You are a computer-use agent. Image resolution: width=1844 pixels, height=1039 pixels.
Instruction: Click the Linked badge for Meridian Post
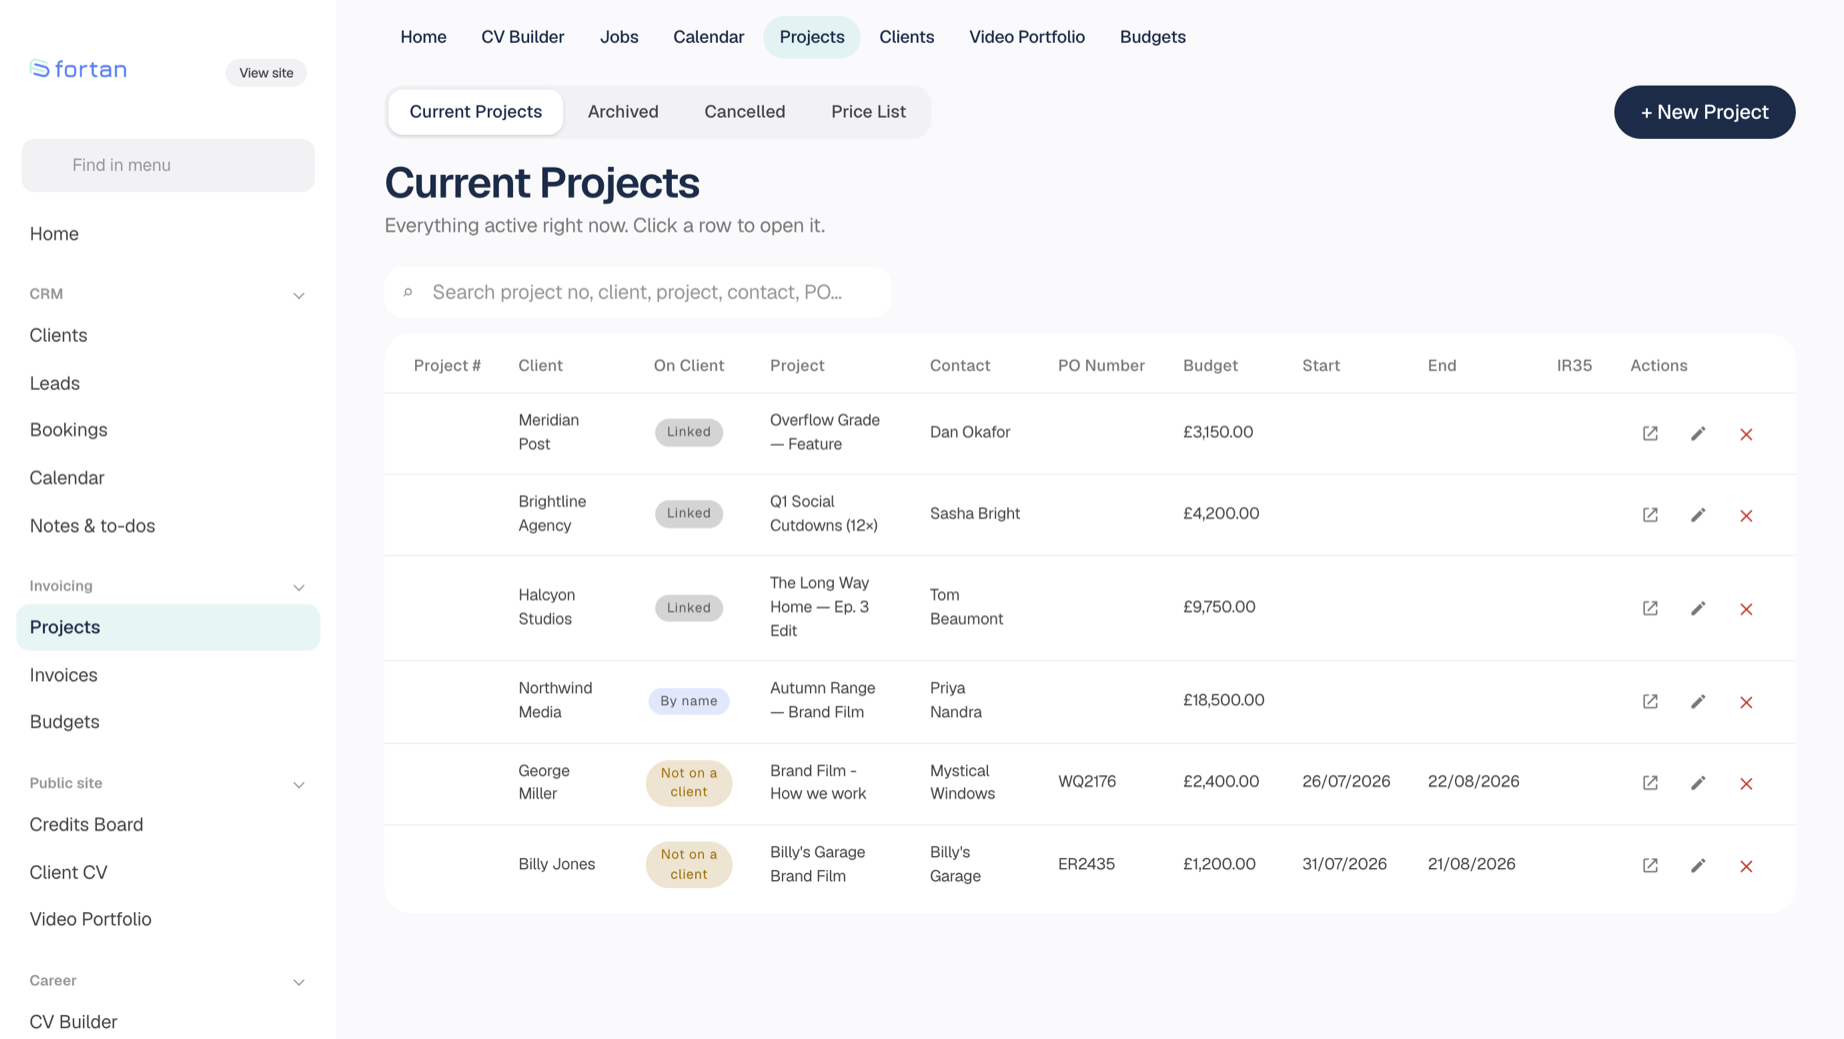(689, 432)
